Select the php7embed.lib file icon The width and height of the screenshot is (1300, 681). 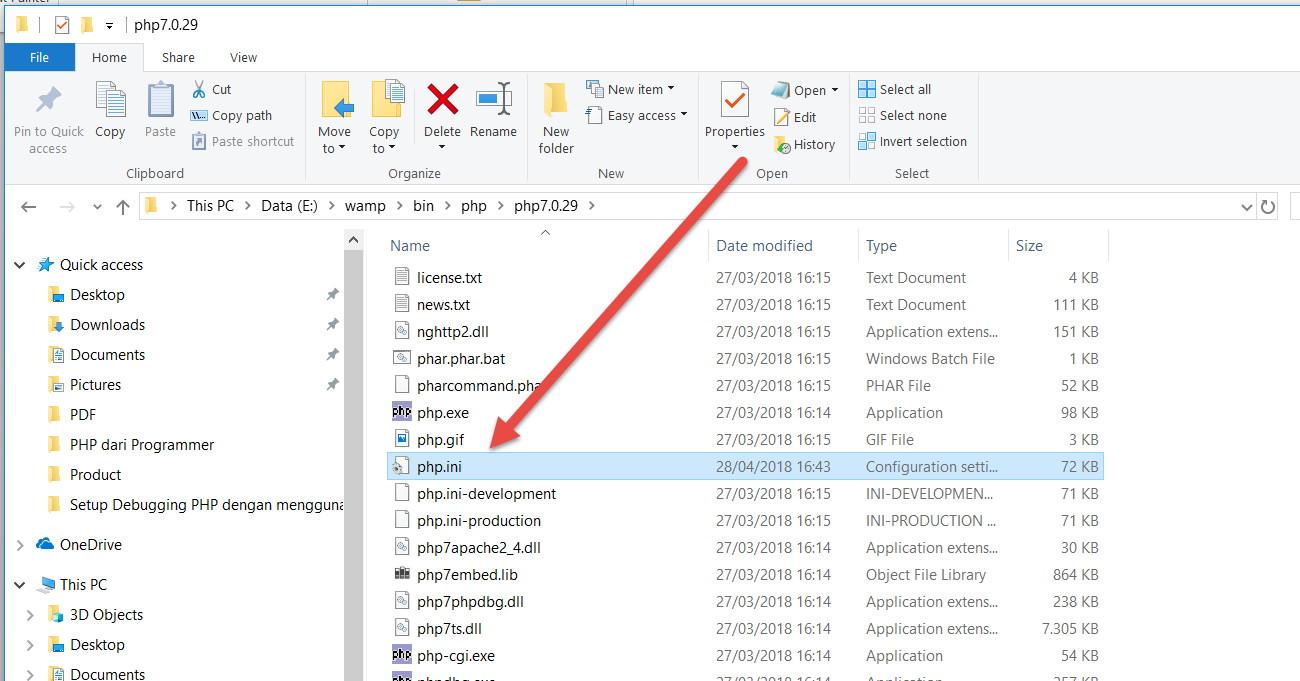click(402, 574)
